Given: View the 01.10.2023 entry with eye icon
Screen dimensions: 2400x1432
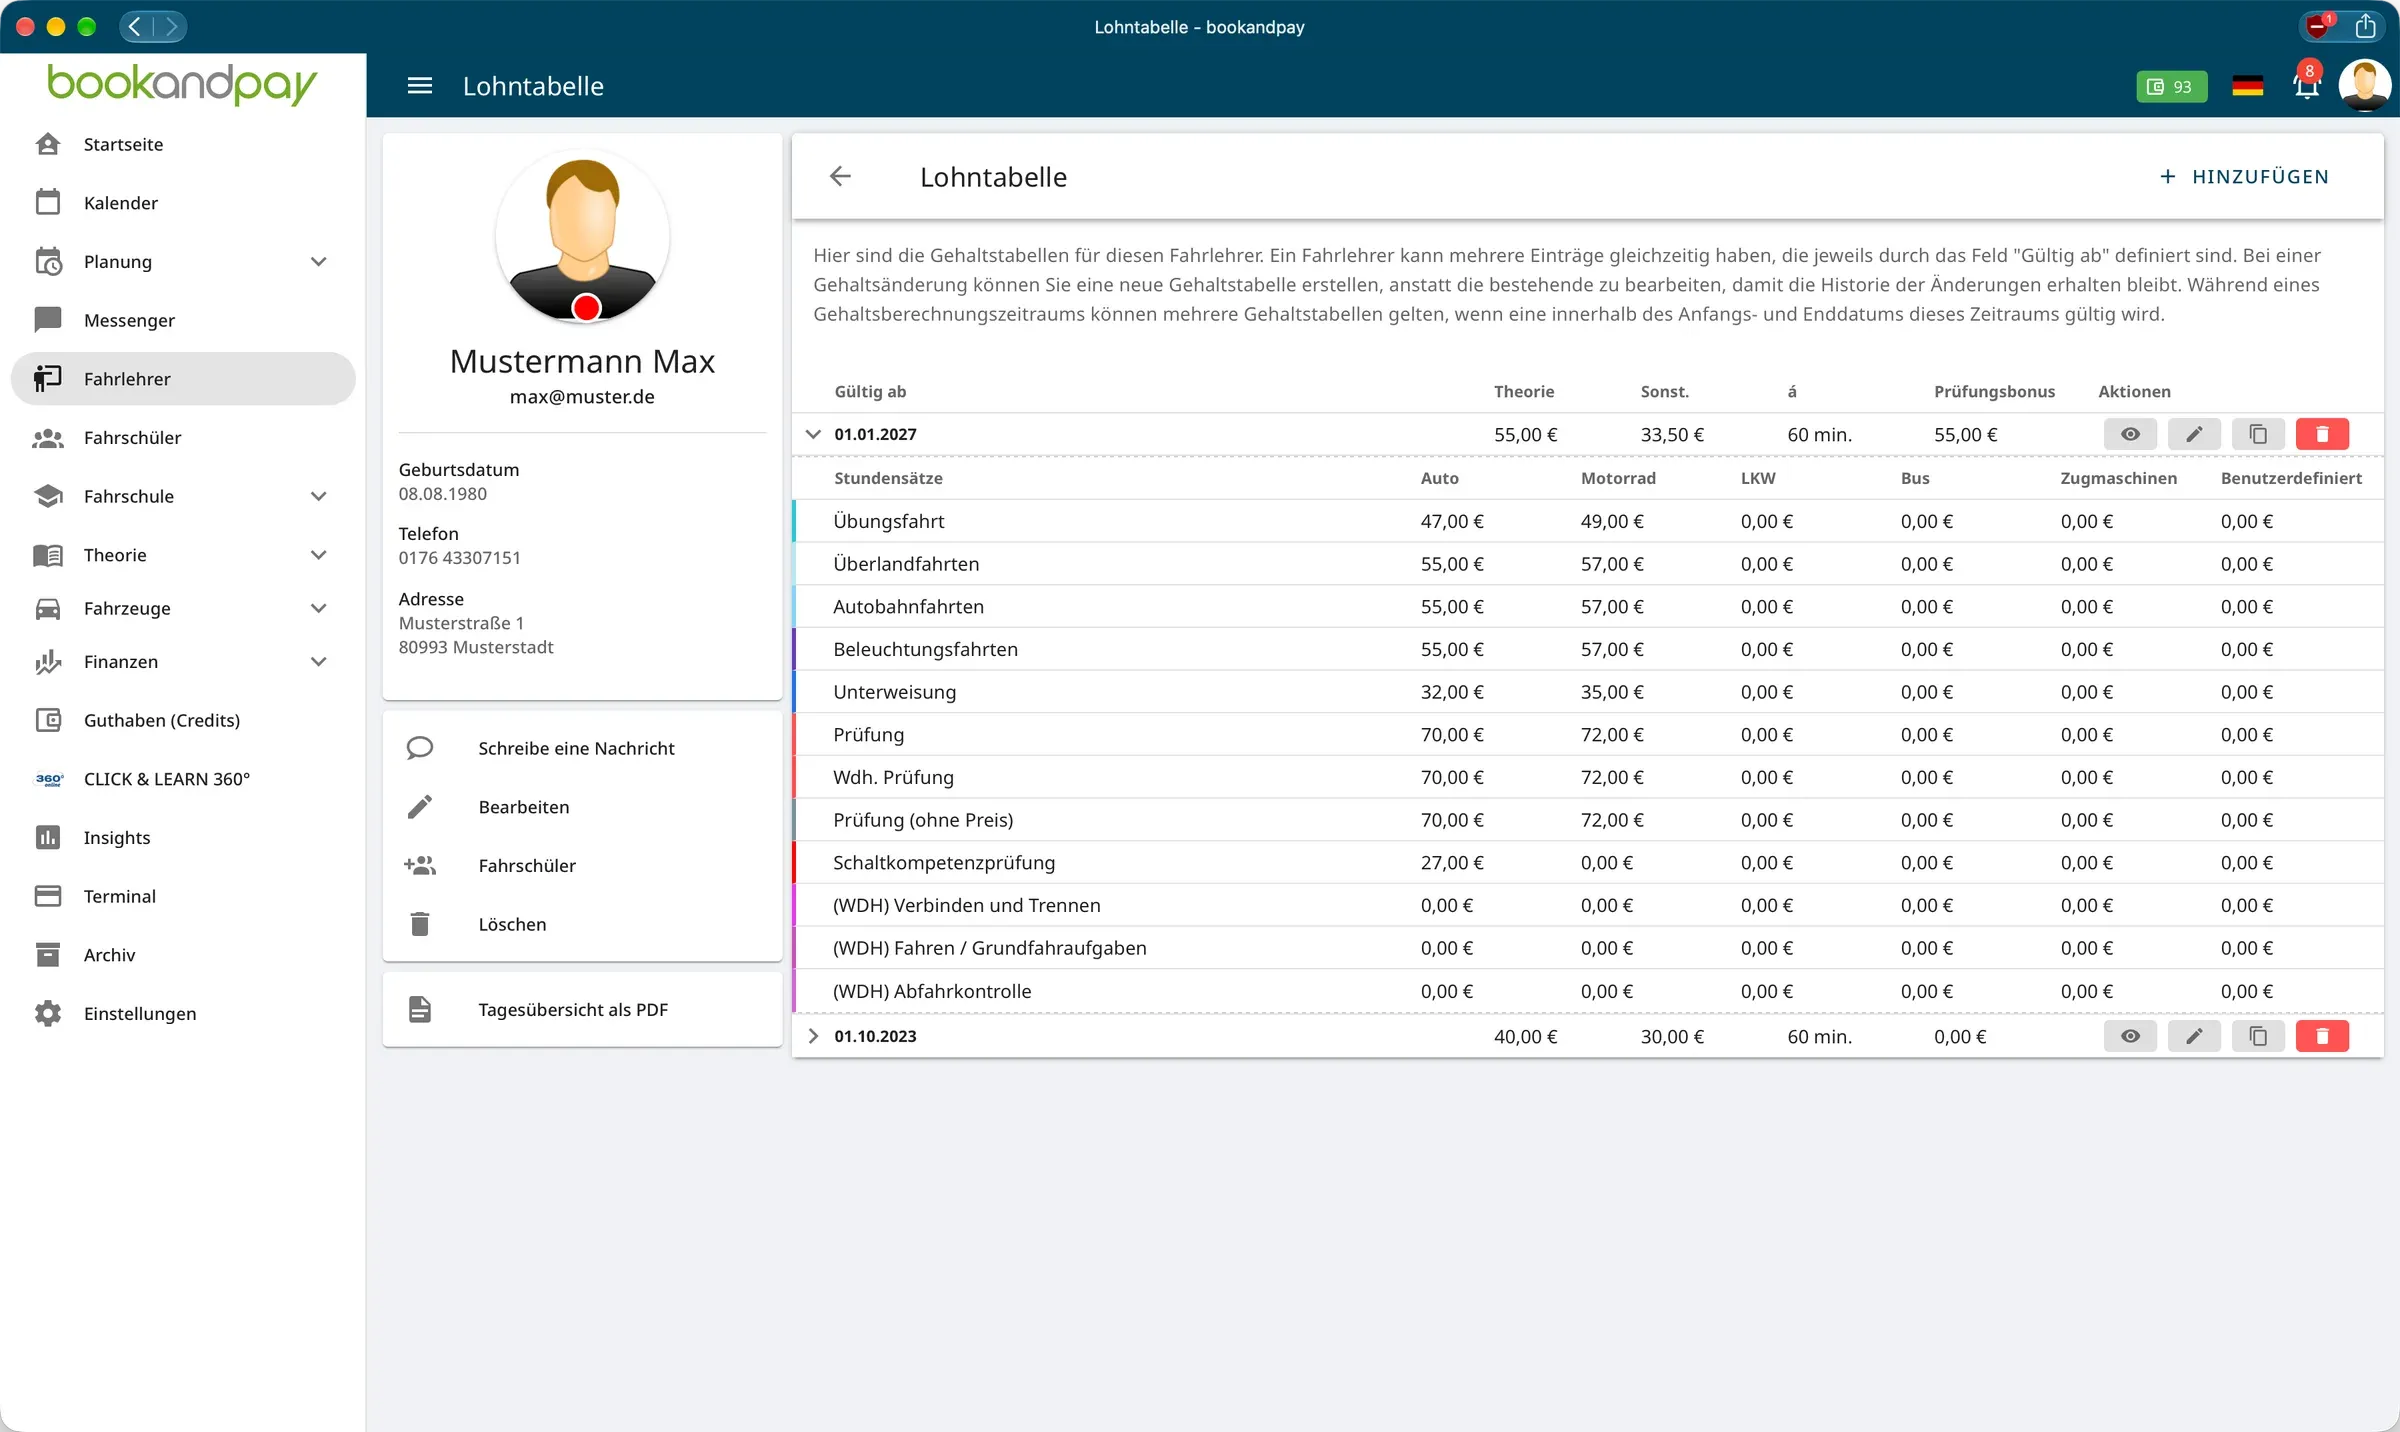Looking at the screenshot, I should point(2130,1036).
